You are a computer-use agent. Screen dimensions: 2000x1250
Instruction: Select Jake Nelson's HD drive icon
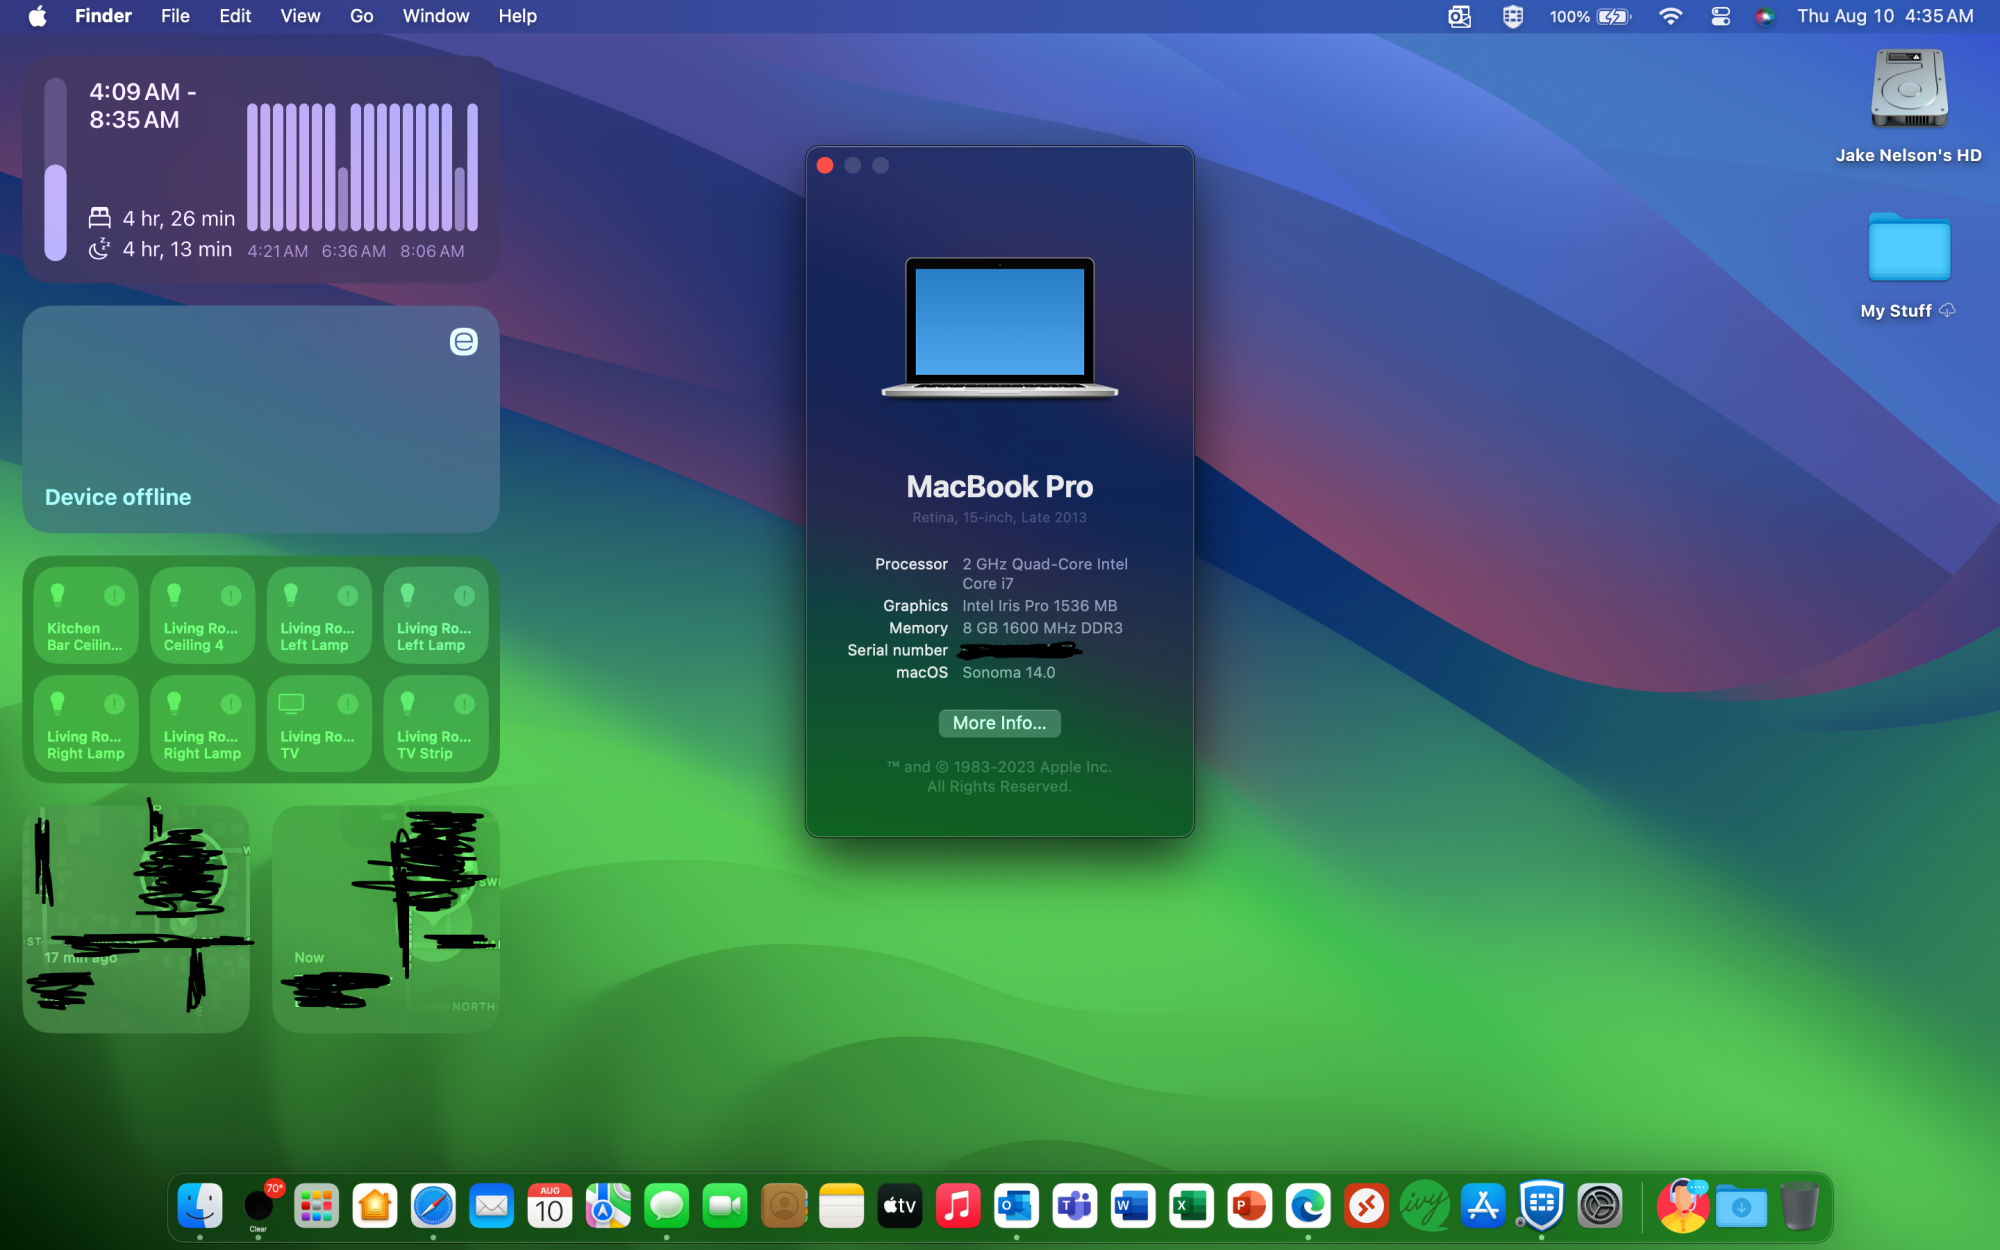click(x=1908, y=89)
